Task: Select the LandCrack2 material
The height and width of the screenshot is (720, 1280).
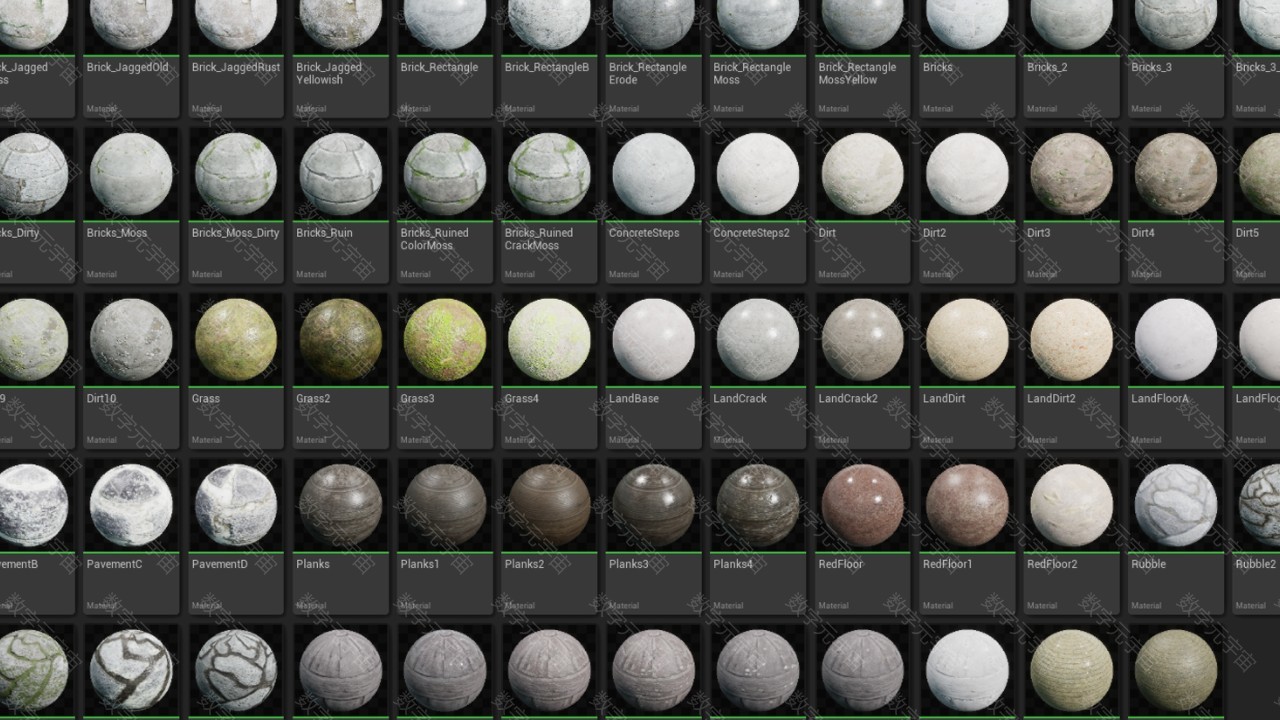Action: (x=862, y=370)
